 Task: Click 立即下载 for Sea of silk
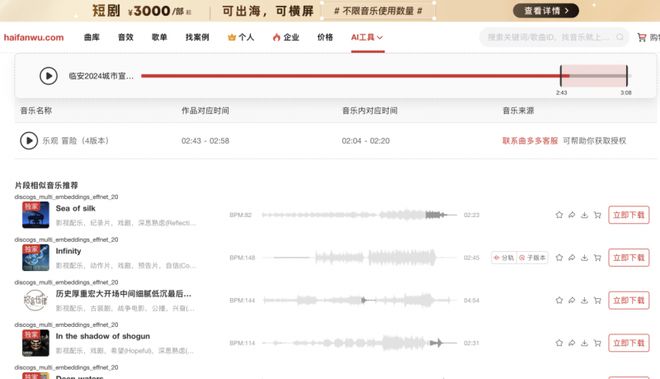pyautogui.click(x=628, y=215)
